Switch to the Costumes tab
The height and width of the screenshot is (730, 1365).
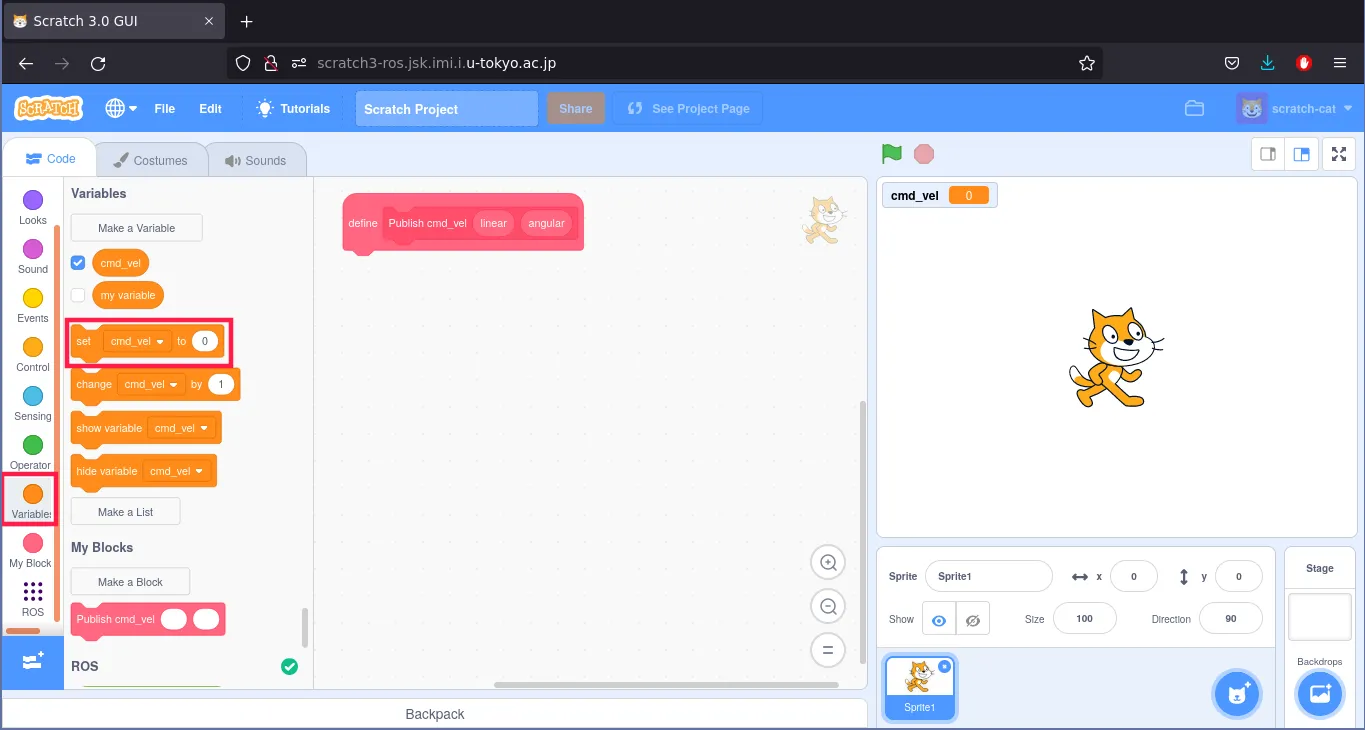click(151, 160)
